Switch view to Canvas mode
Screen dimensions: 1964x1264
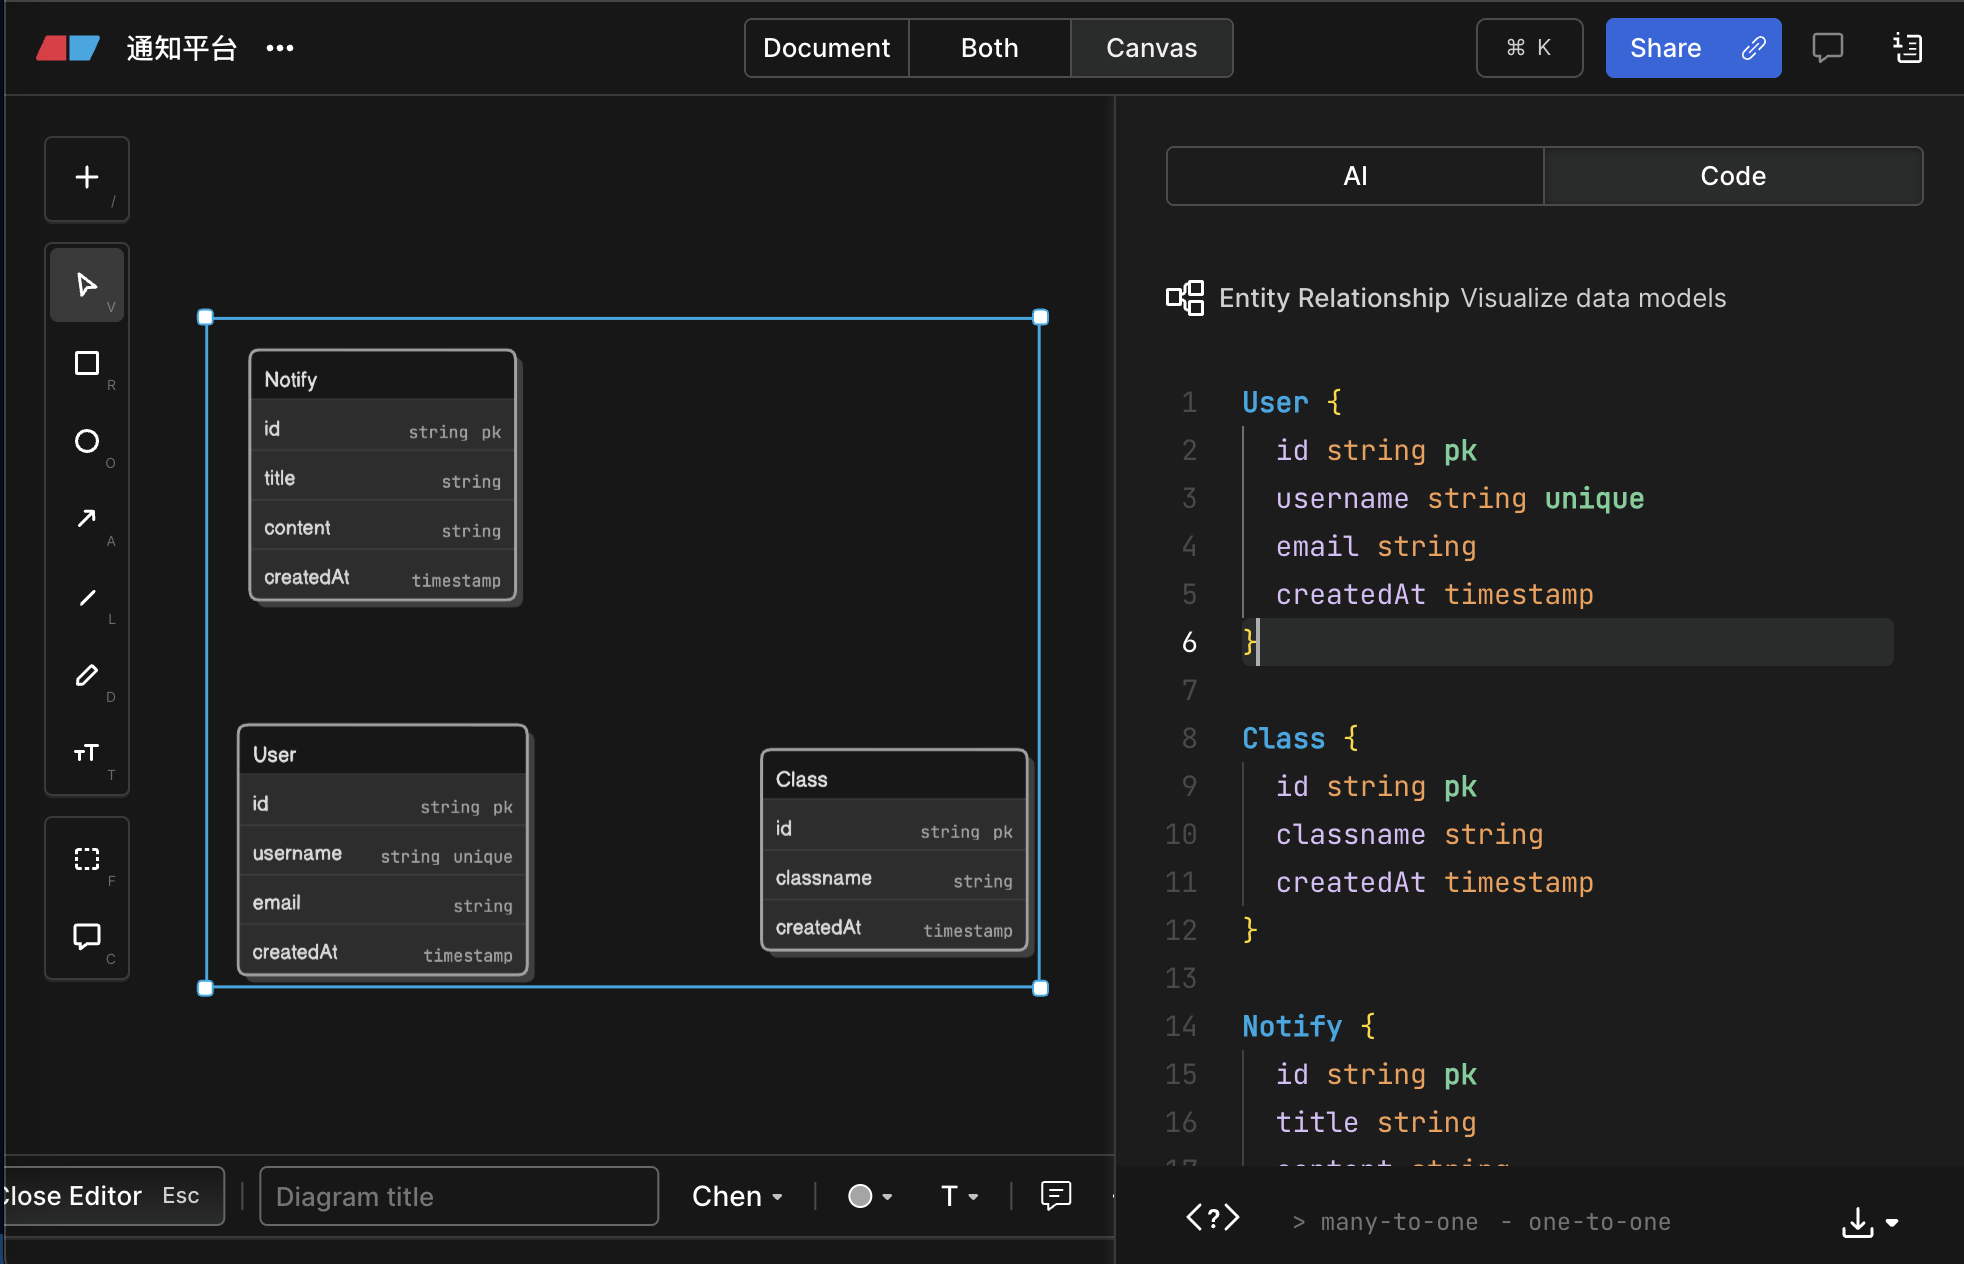[x=1151, y=48]
